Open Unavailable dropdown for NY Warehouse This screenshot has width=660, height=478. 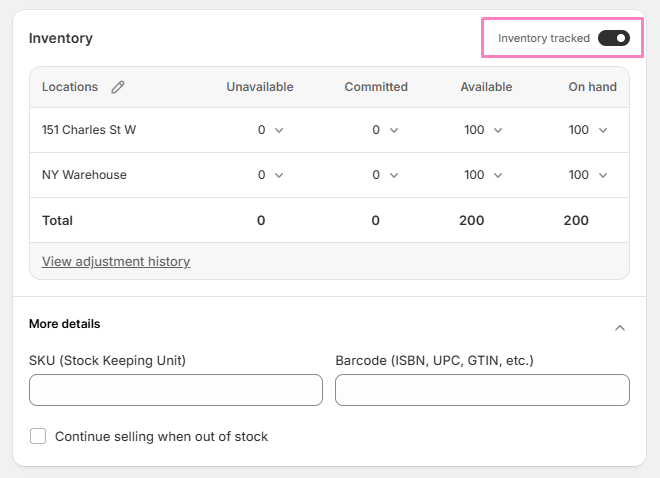[270, 175]
